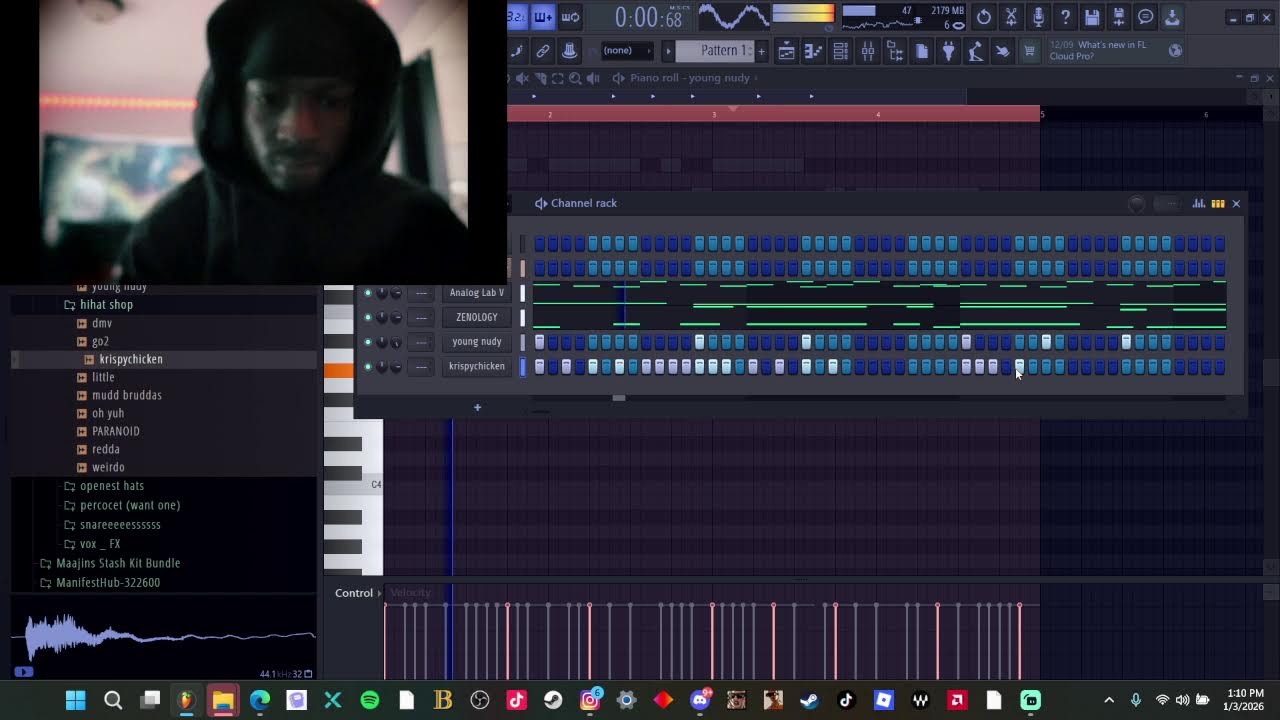
Task: Open the Playlist view icon
Action: click(x=787, y=51)
